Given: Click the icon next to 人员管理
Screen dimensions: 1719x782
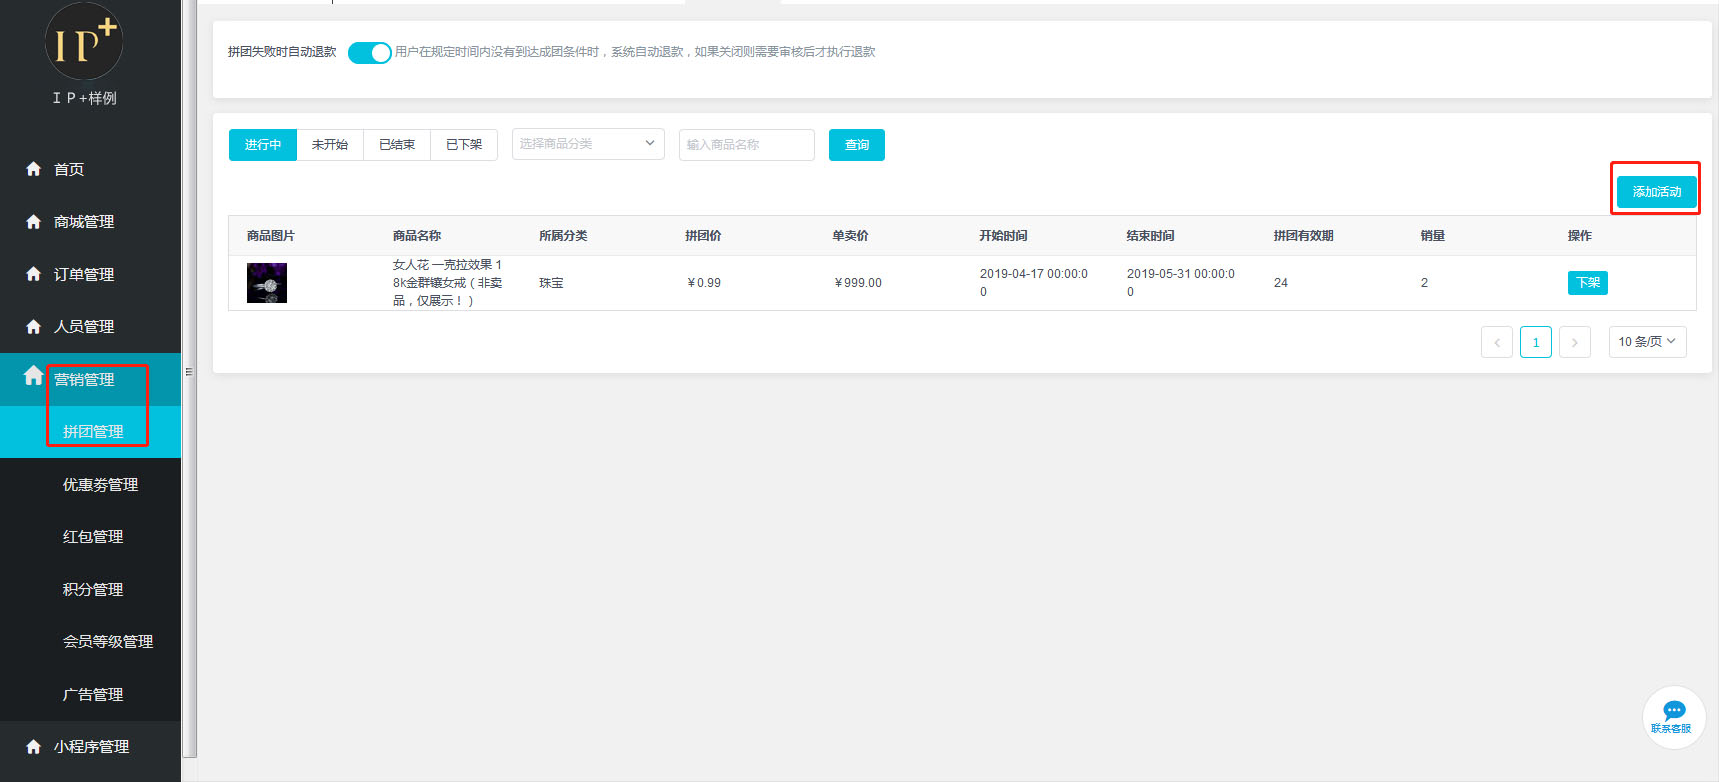Looking at the screenshot, I should tap(33, 327).
